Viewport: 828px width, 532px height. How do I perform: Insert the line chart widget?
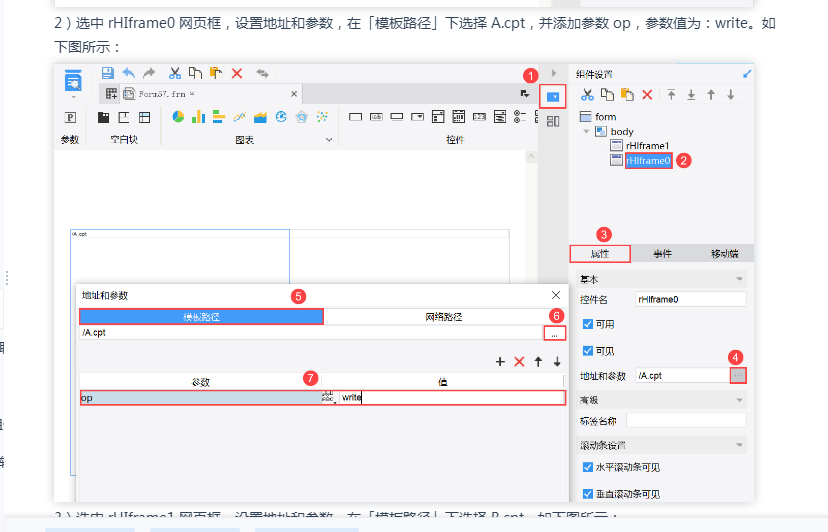240,117
